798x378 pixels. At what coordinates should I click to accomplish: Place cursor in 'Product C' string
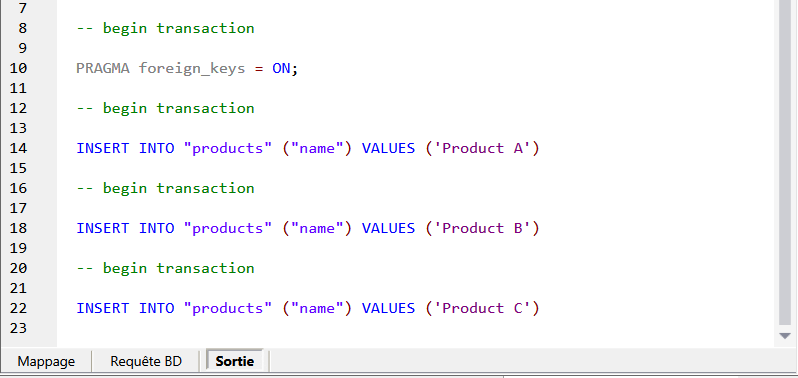tap(482, 308)
